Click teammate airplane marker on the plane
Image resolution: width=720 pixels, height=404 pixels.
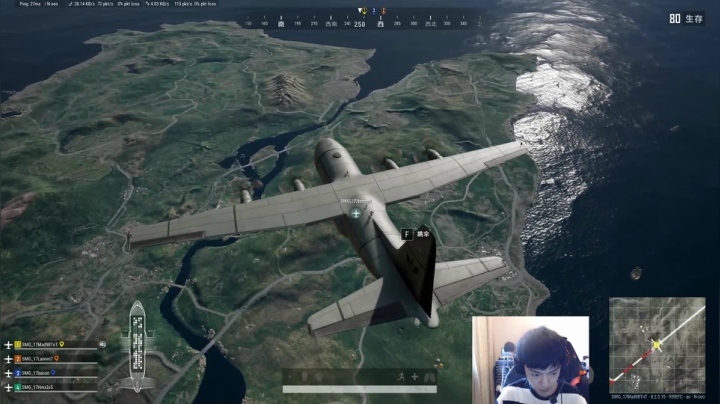click(x=356, y=213)
